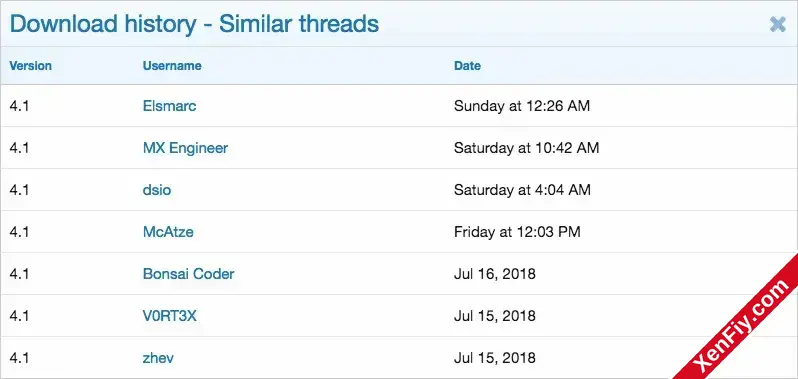Click the Download history overlay title
Viewport: 798px width, 379px height.
[x=194, y=24]
